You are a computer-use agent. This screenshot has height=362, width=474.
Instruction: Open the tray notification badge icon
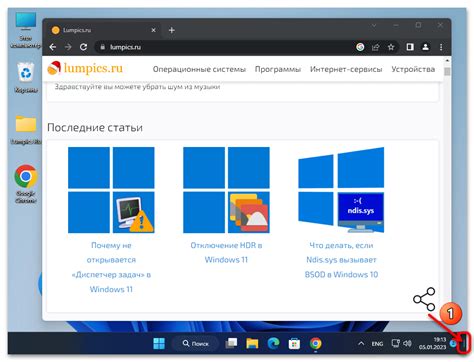tap(453, 343)
